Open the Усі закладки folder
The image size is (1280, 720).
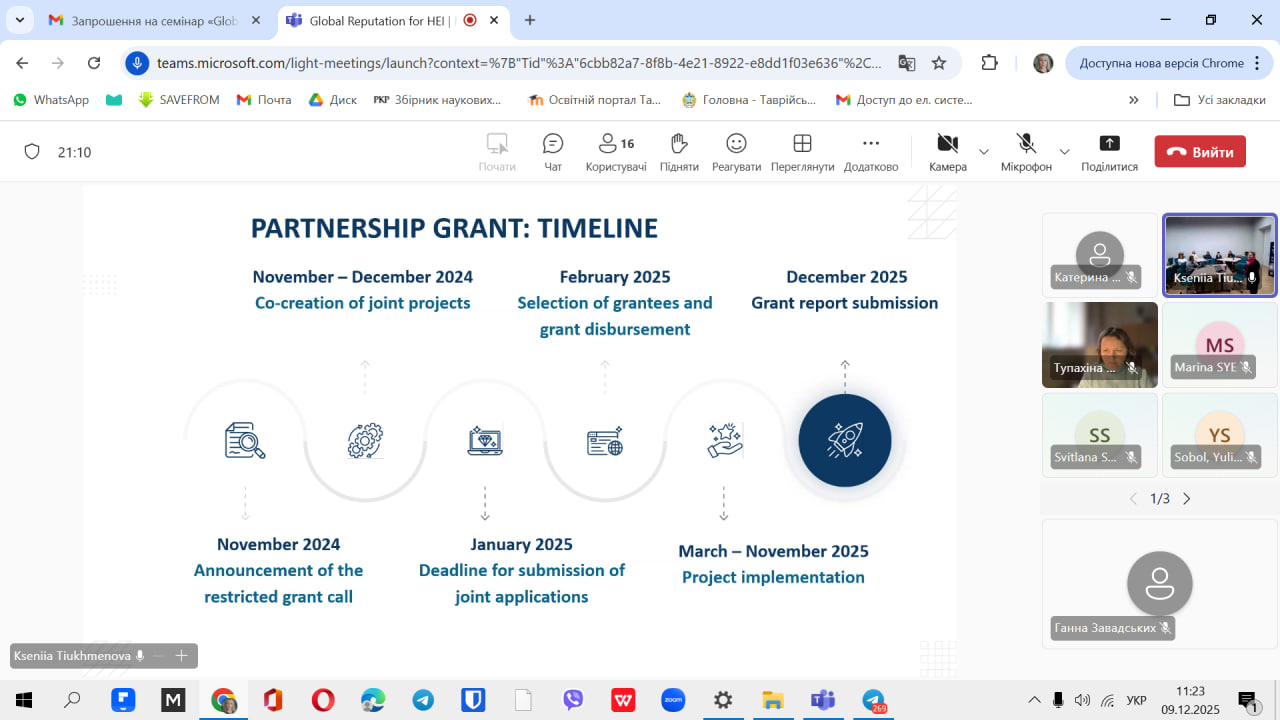pyautogui.click(x=1220, y=100)
